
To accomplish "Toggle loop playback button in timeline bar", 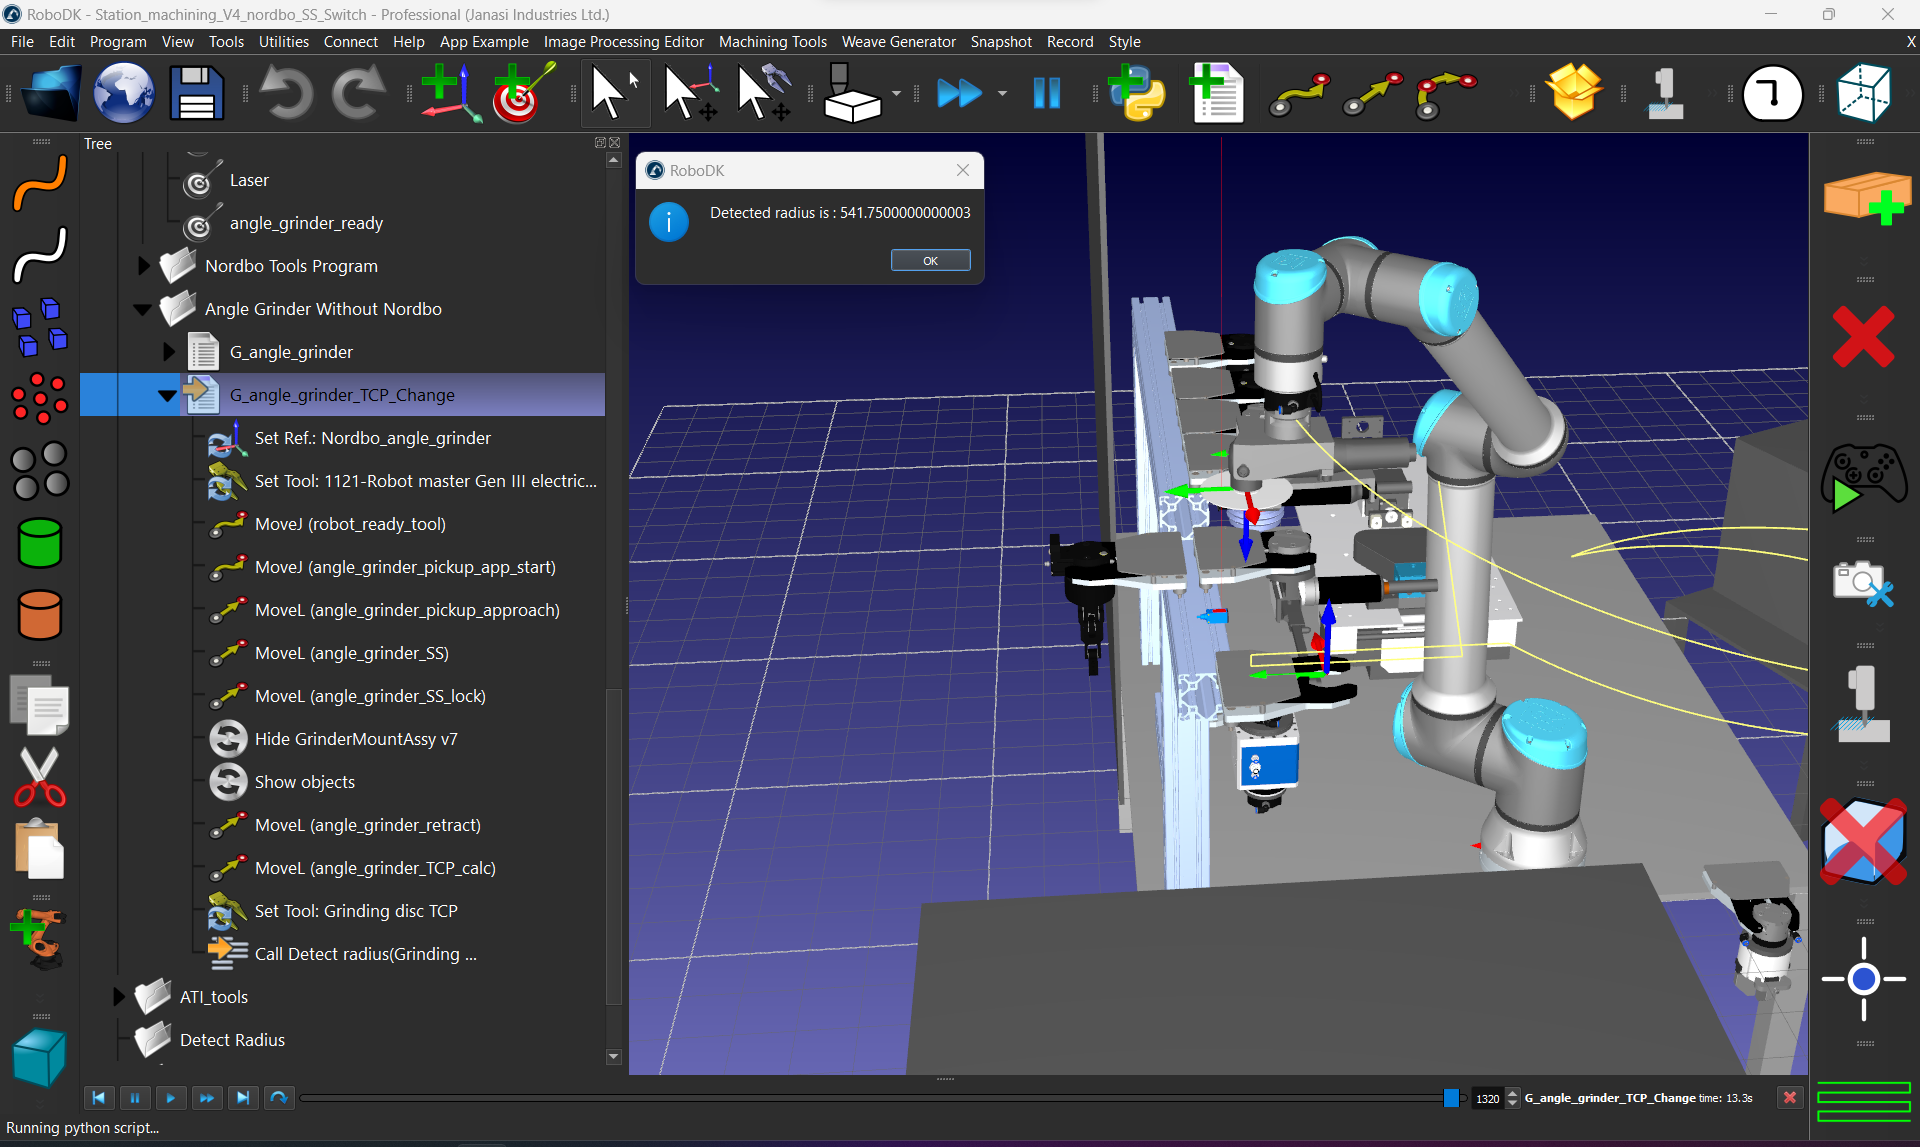I will pos(279,1098).
